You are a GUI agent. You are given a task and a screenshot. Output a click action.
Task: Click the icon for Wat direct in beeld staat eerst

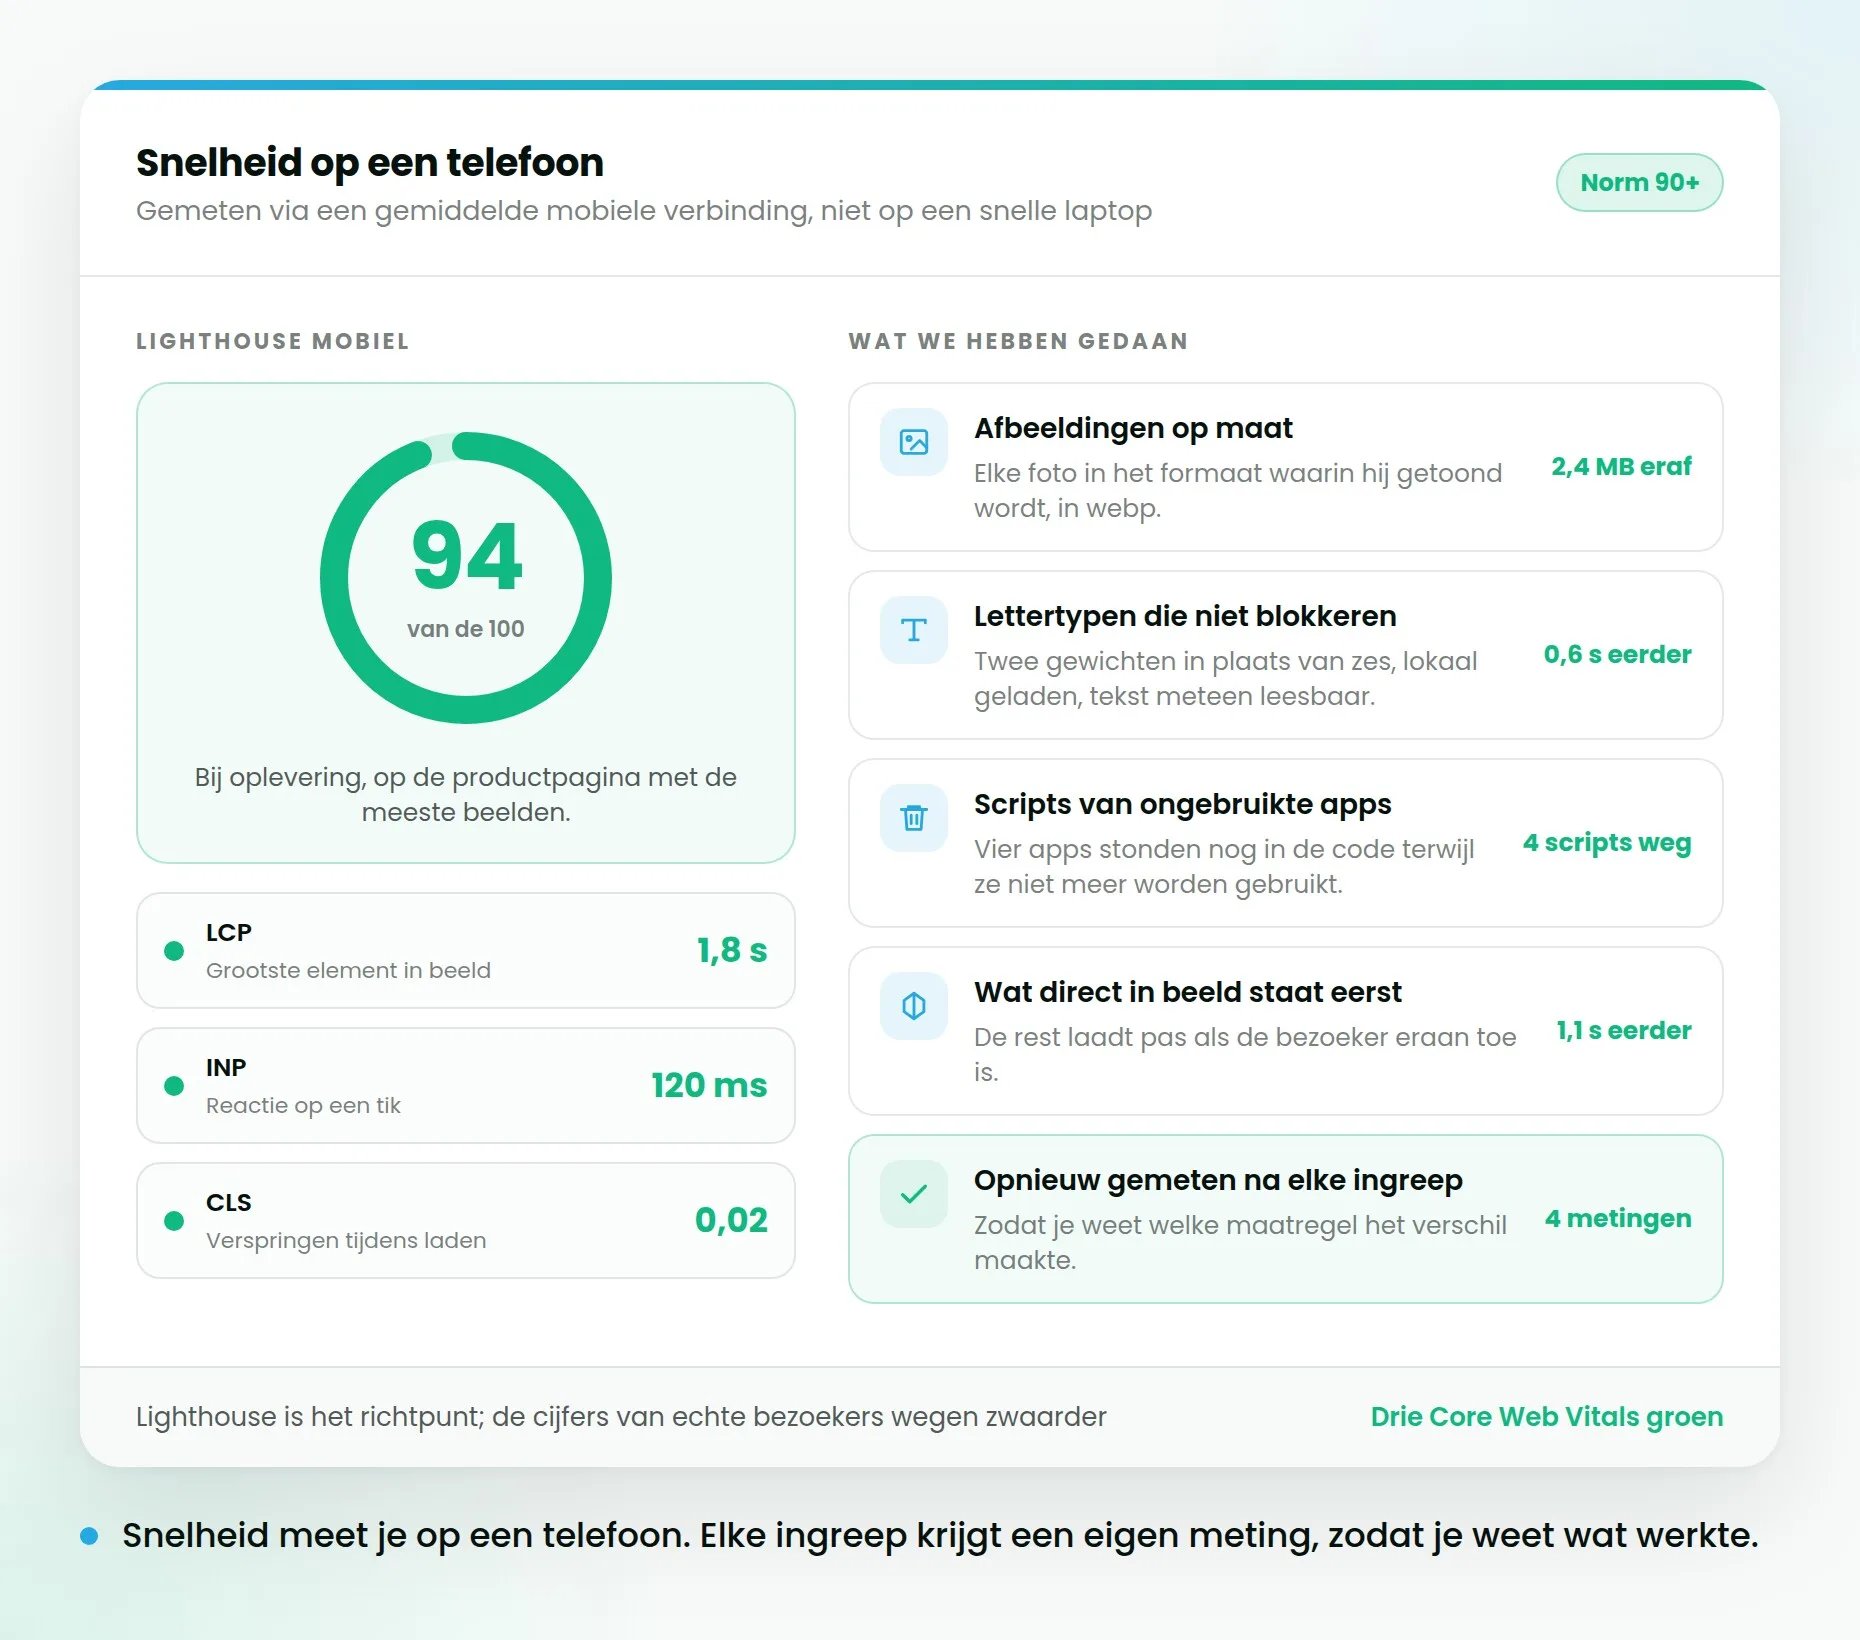[x=913, y=1006]
